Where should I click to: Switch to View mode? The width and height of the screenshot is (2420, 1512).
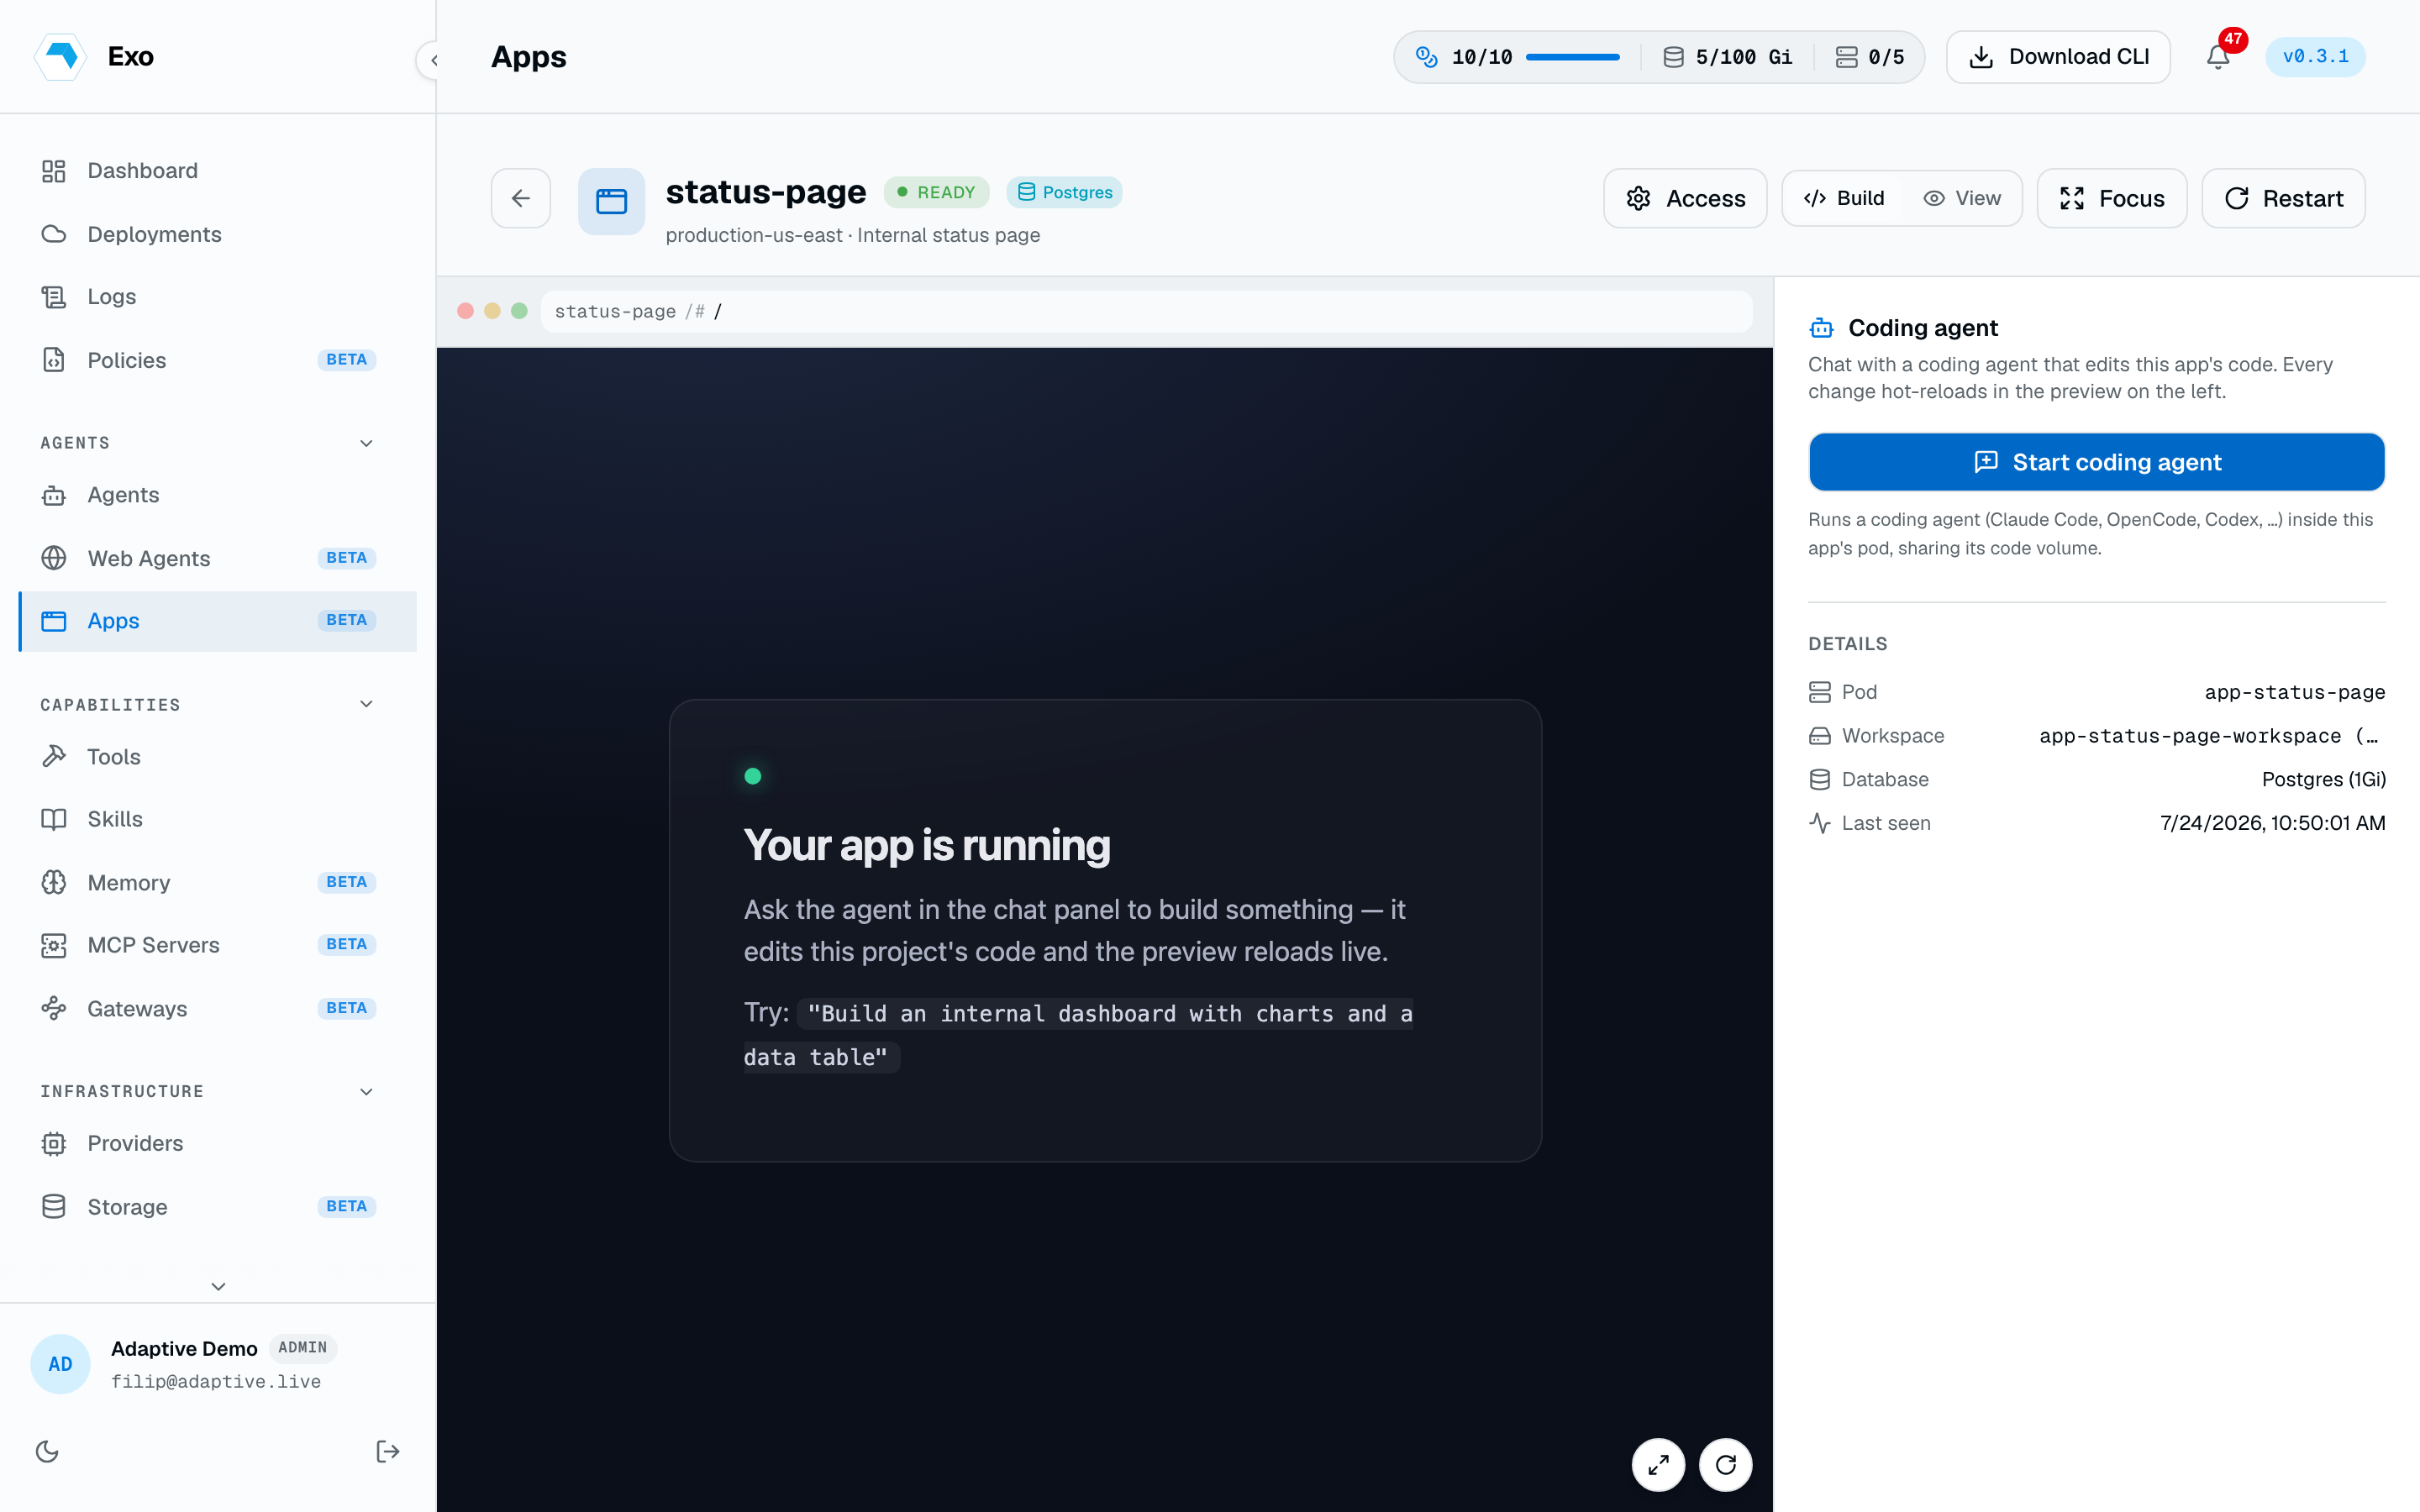(1962, 198)
